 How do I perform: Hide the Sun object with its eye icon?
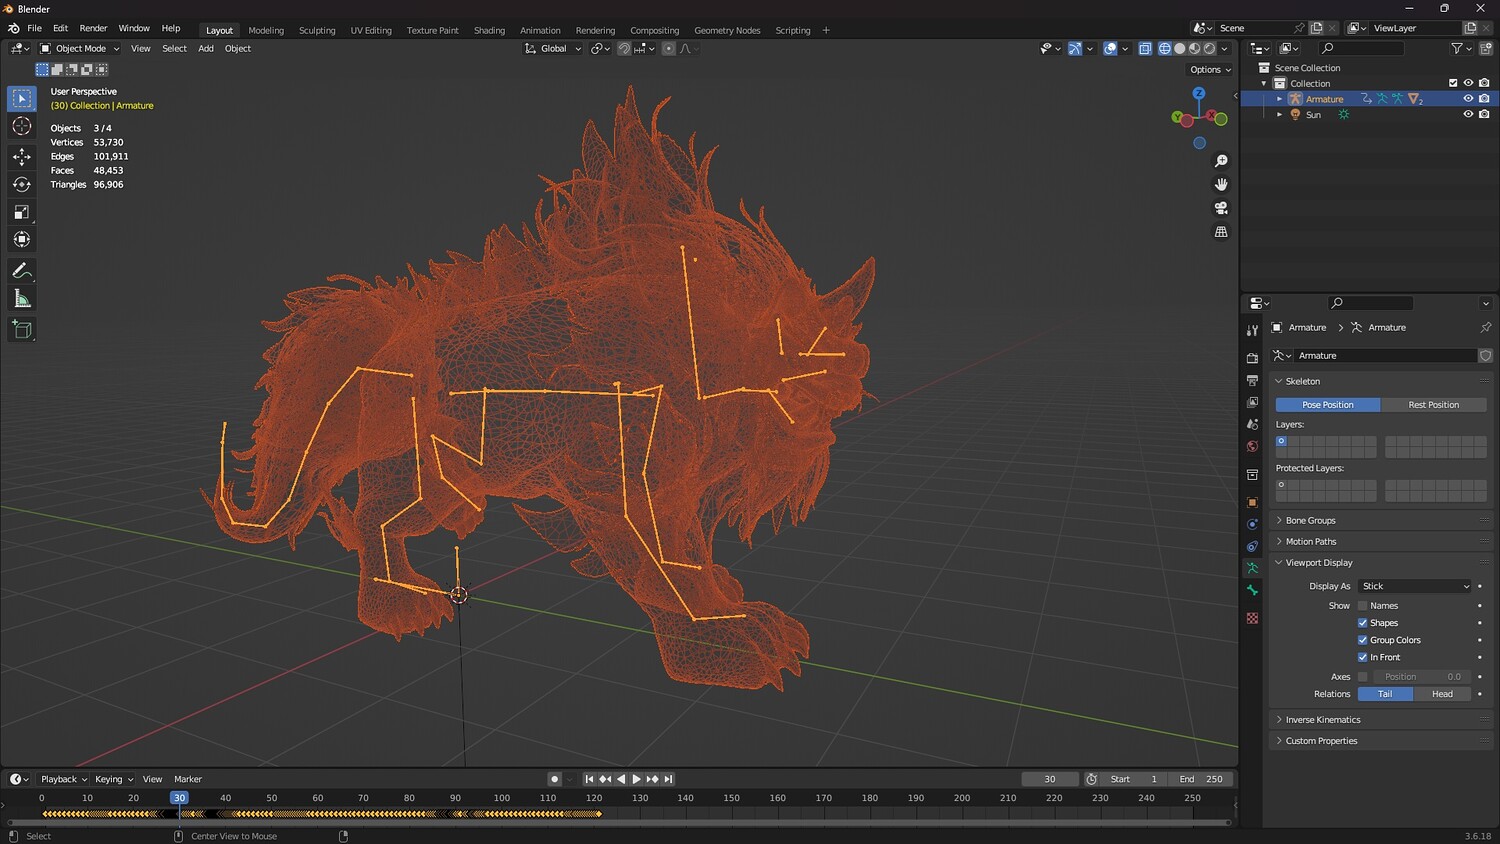(x=1468, y=114)
